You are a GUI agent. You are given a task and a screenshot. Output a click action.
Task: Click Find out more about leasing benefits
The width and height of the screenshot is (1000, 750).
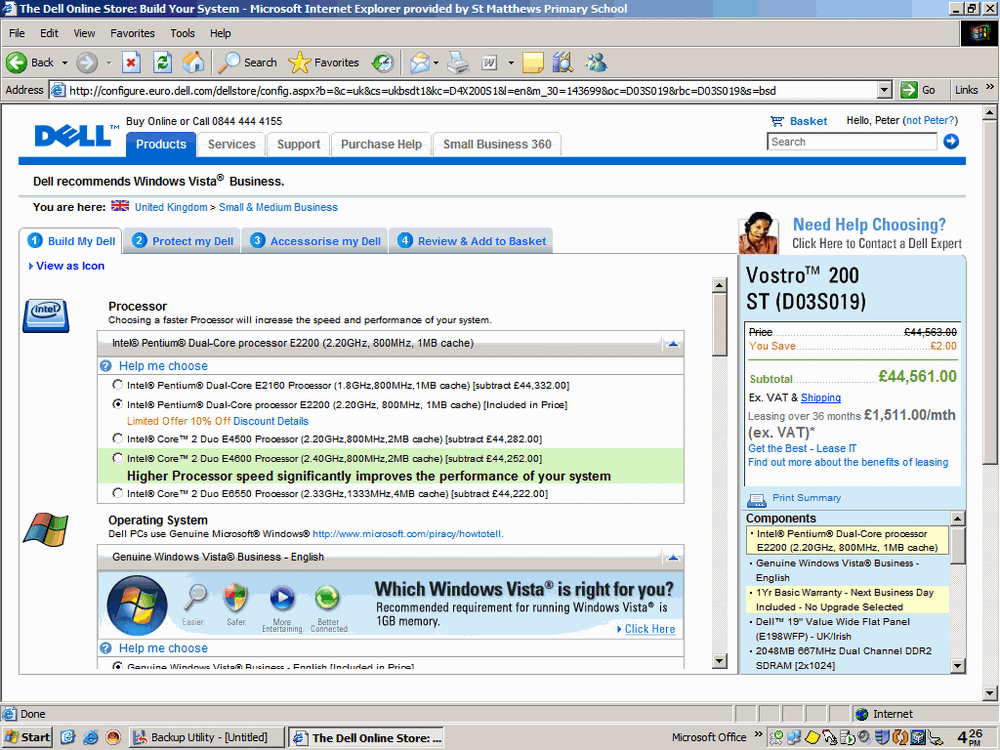click(x=848, y=462)
